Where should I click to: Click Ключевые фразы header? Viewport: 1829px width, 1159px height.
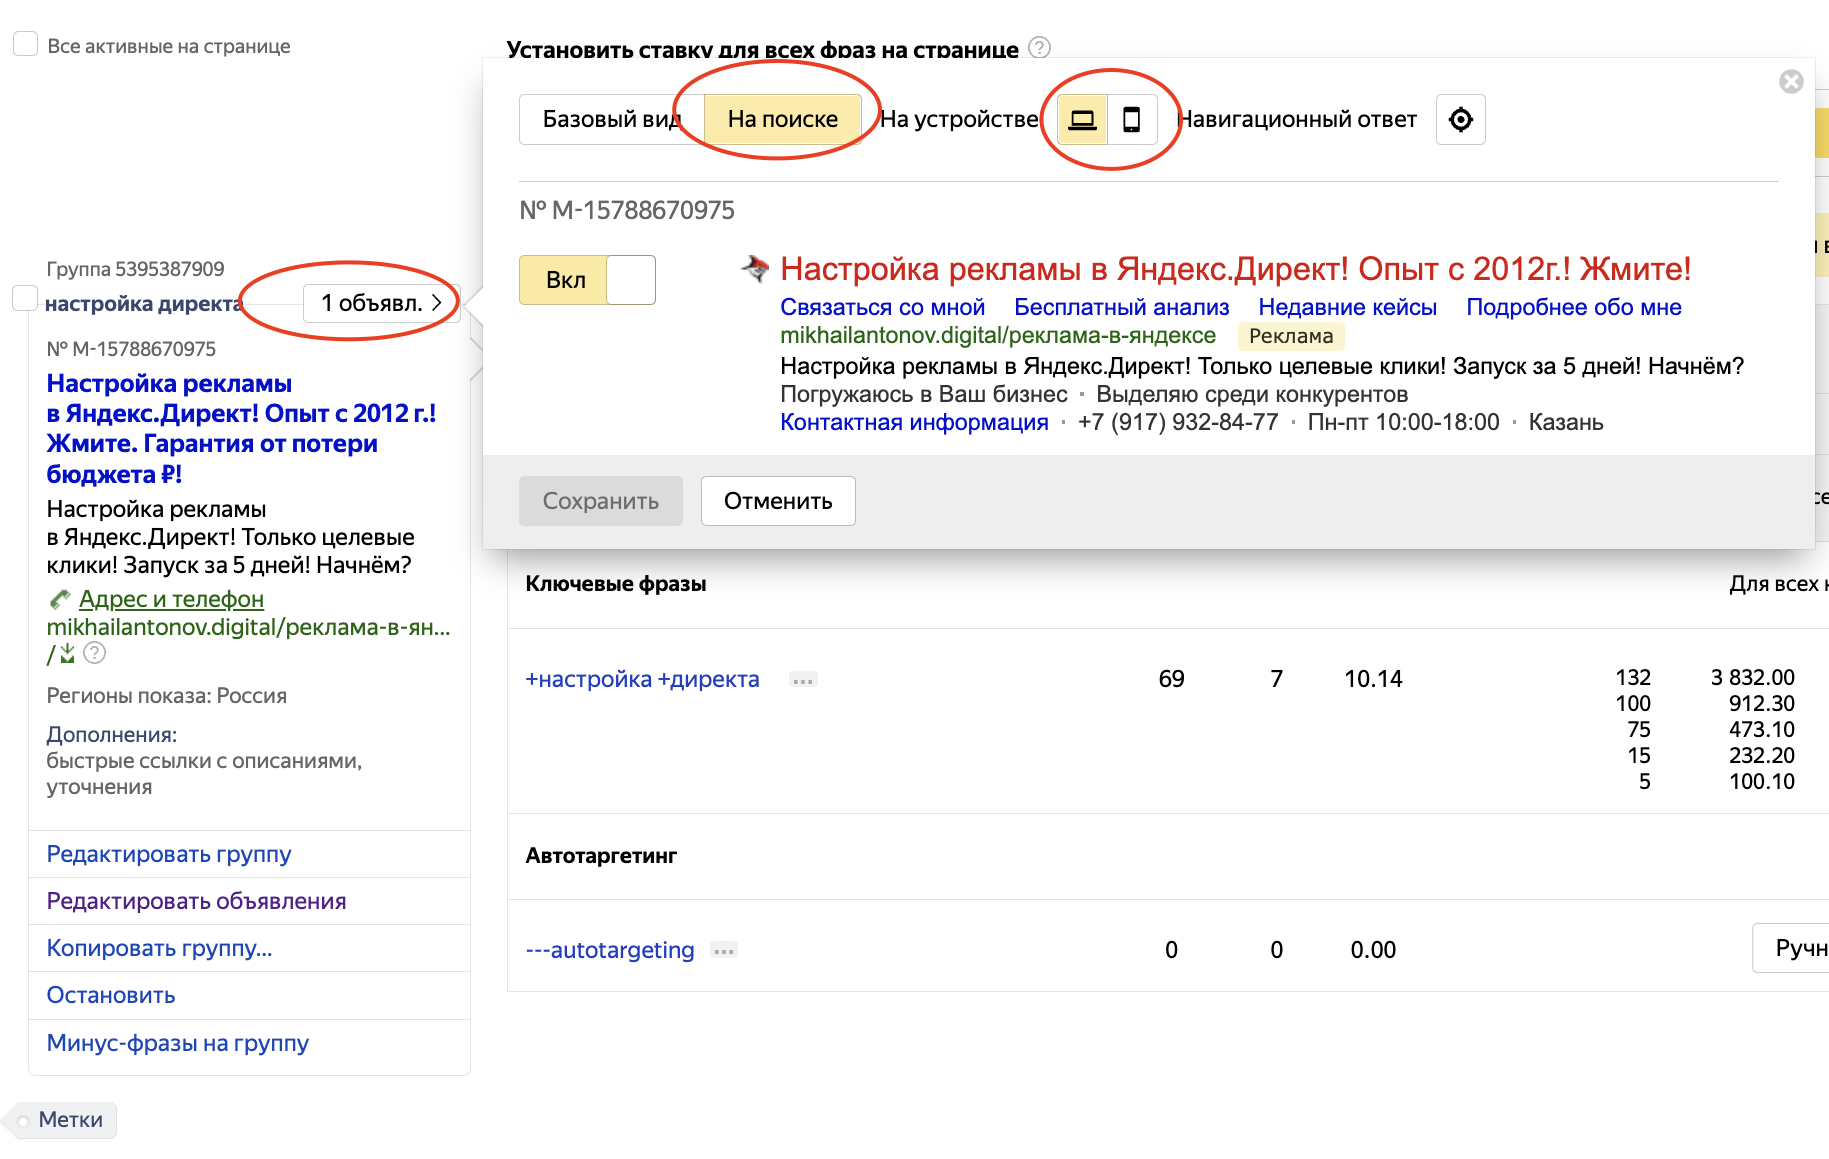pos(616,584)
